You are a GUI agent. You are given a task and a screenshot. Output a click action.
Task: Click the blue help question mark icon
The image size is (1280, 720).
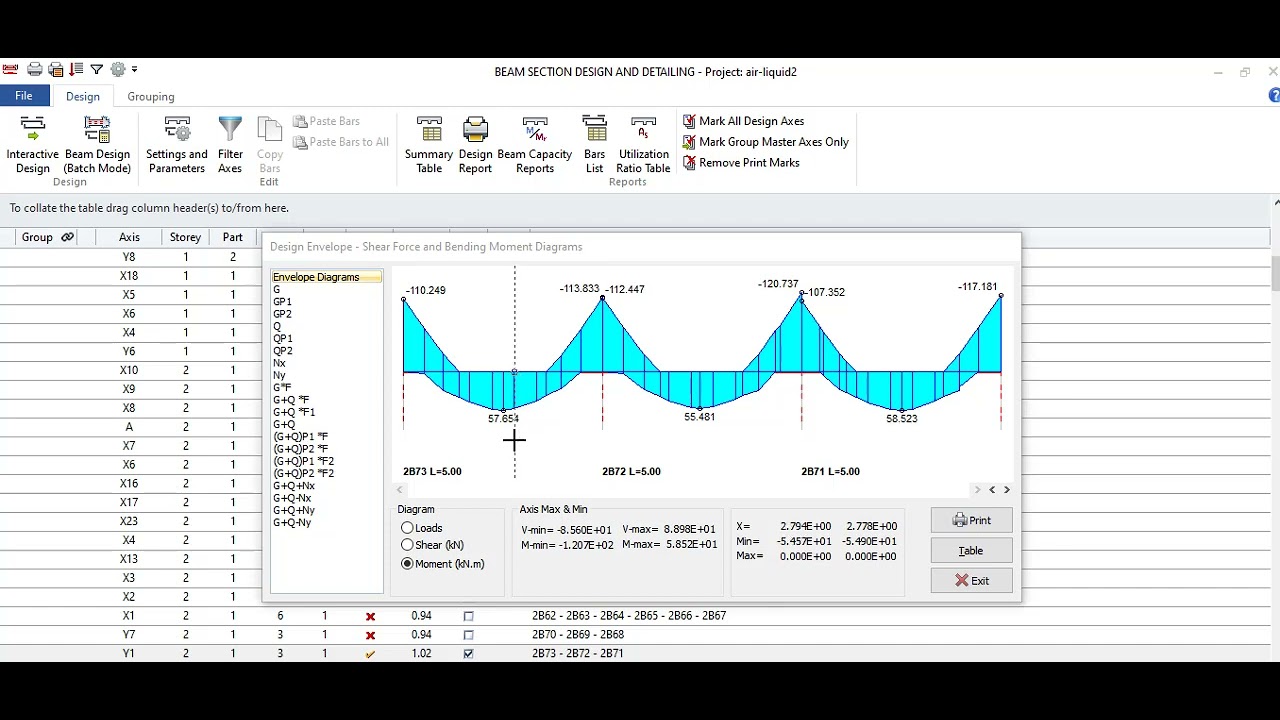tap(1274, 96)
